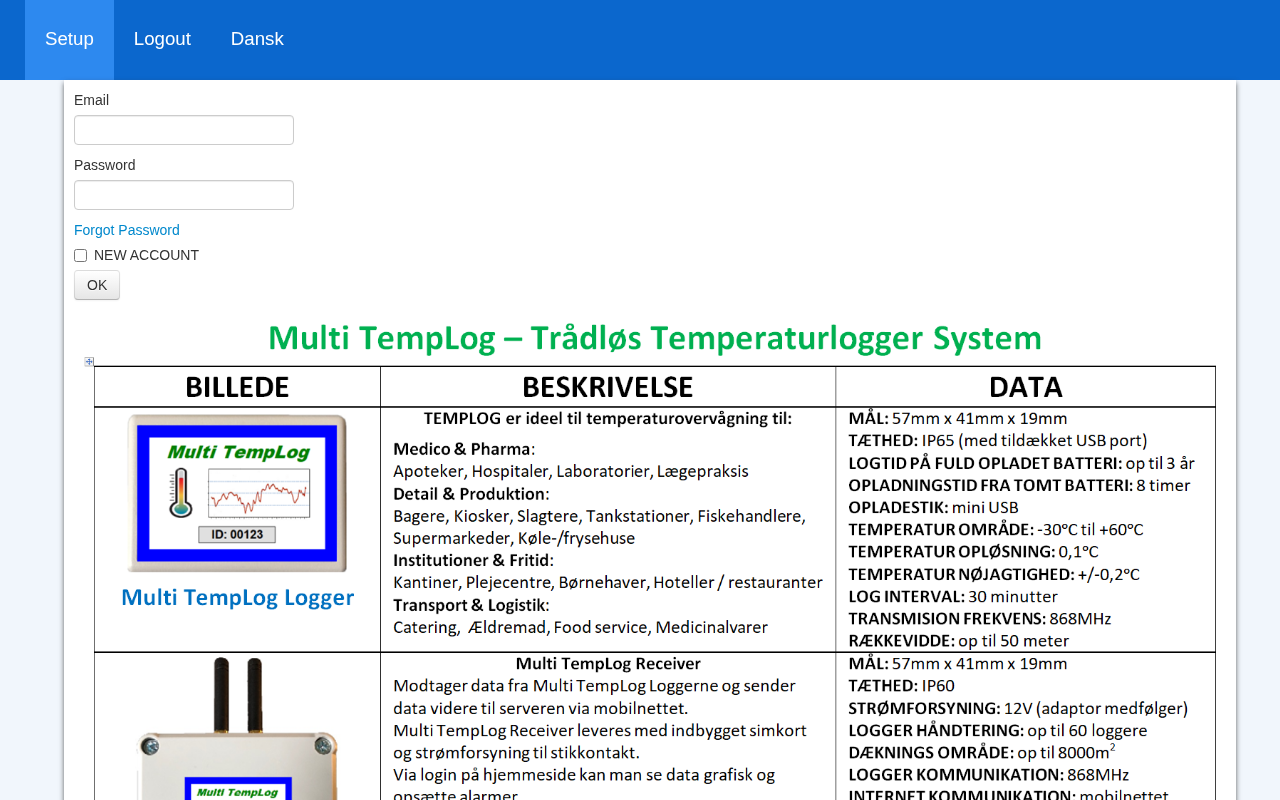Click the 'OPLADESTIK: mini USB' line
Screen dimensions: 1280x800
(934, 508)
